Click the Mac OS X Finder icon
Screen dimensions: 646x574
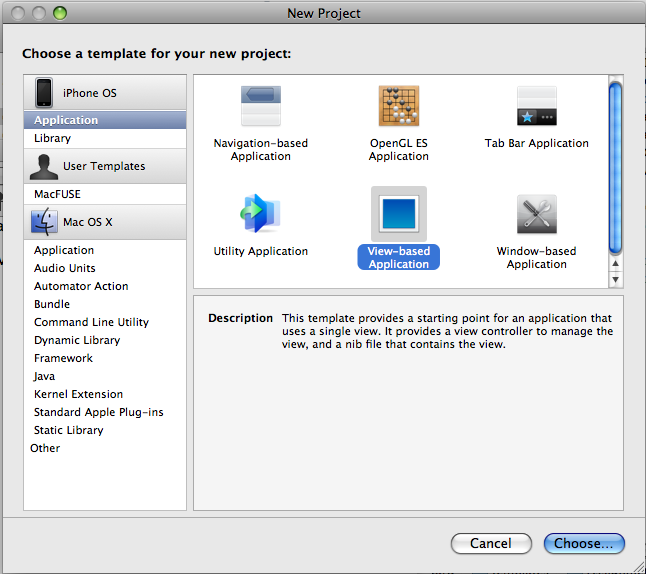[x=44, y=221]
